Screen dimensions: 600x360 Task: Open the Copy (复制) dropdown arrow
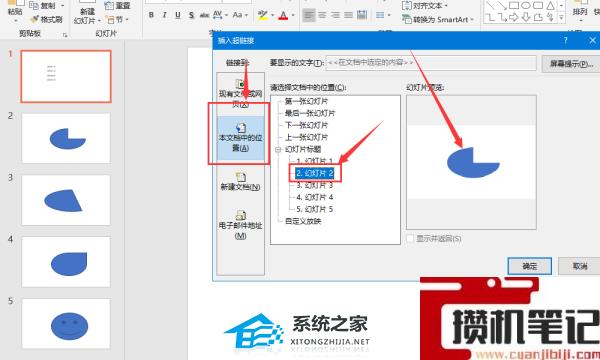(62, 6)
